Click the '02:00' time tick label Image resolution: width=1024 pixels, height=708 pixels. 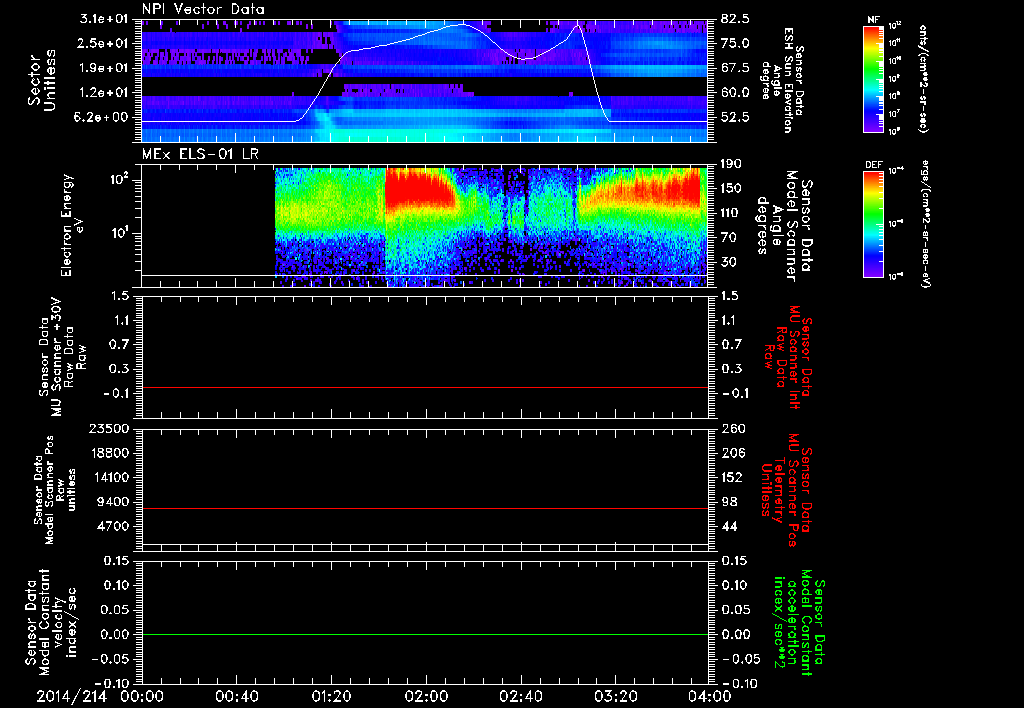[426, 696]
